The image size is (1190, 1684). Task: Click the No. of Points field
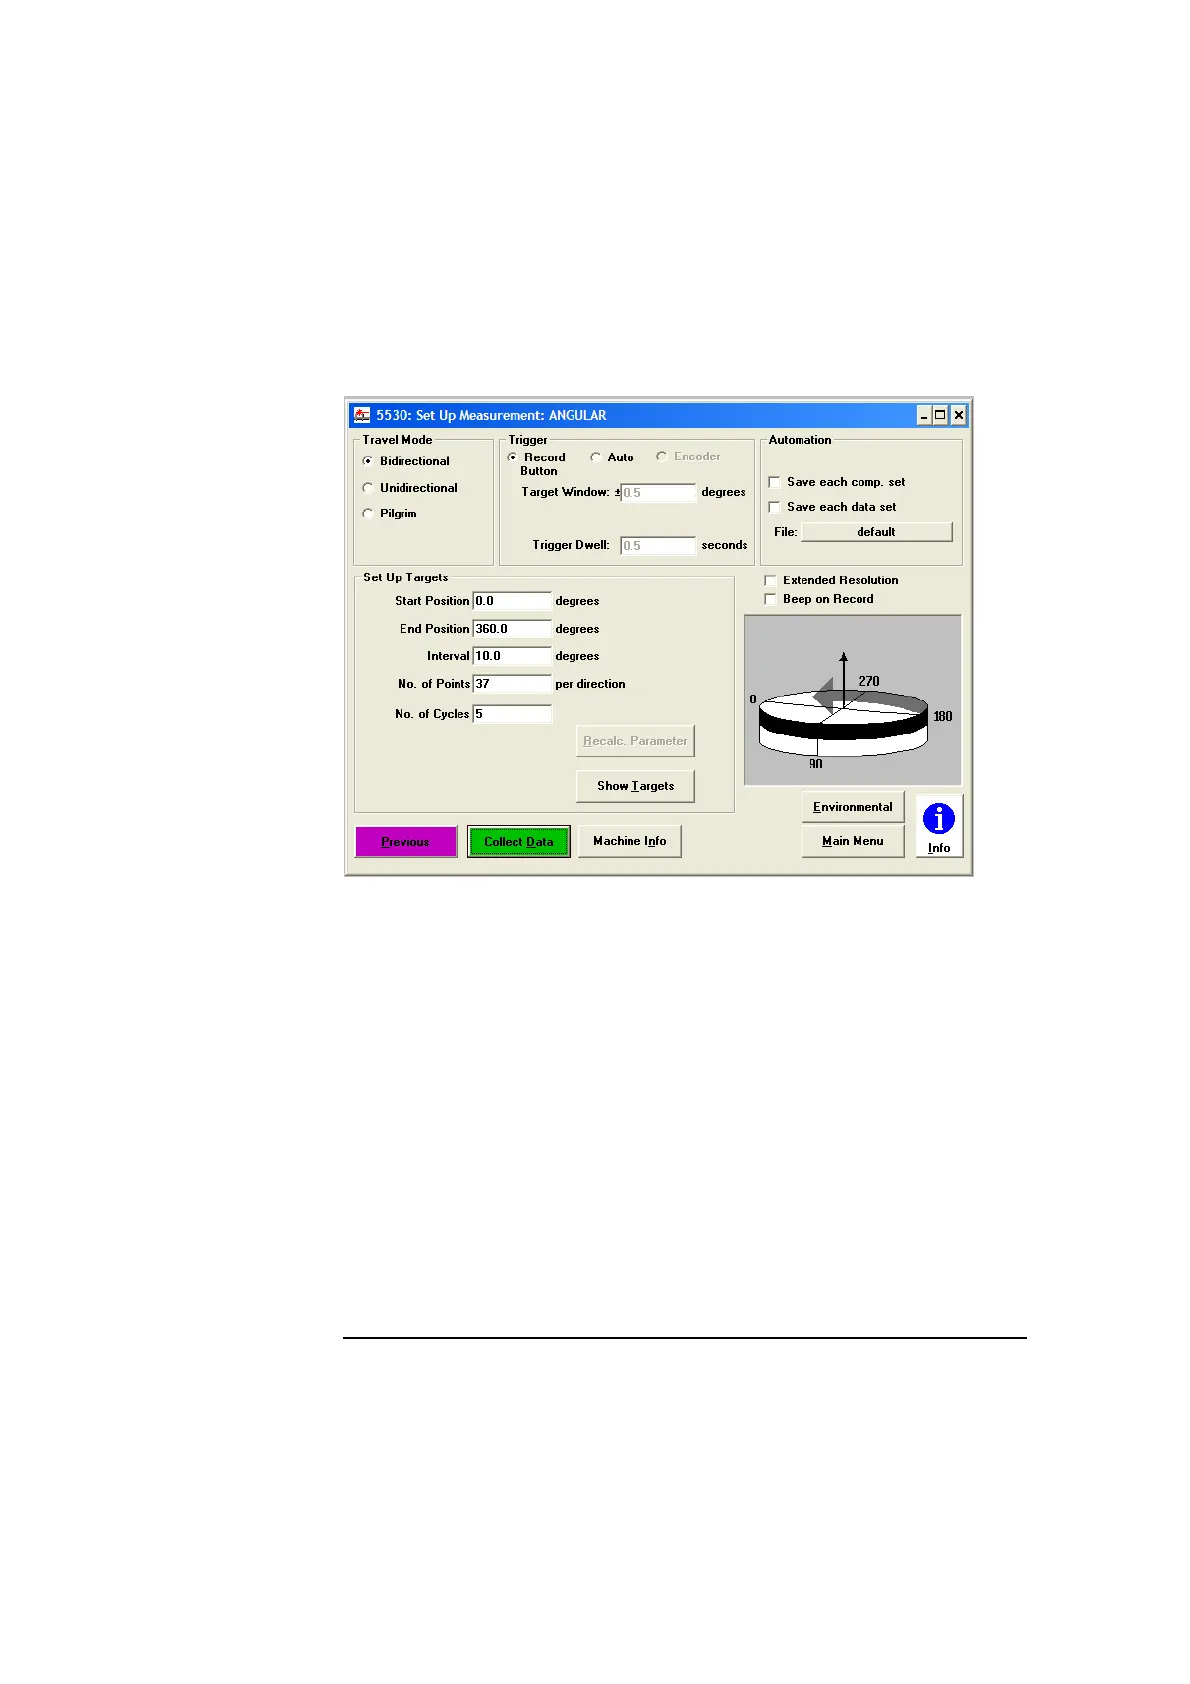coord(512,684)
